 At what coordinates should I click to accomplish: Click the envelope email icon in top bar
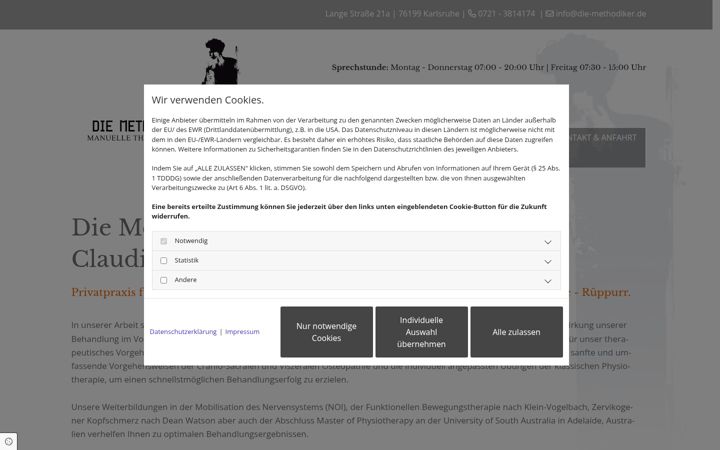click(x=549, y=14)
